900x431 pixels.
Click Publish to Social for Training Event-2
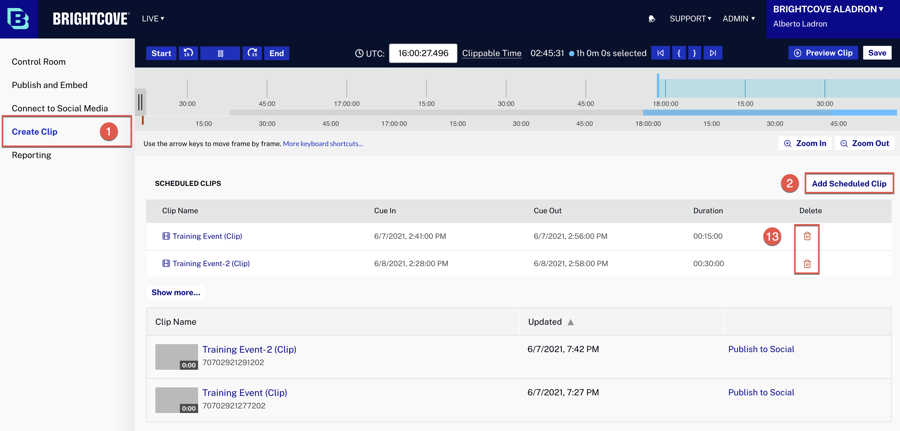pos(761,350)
